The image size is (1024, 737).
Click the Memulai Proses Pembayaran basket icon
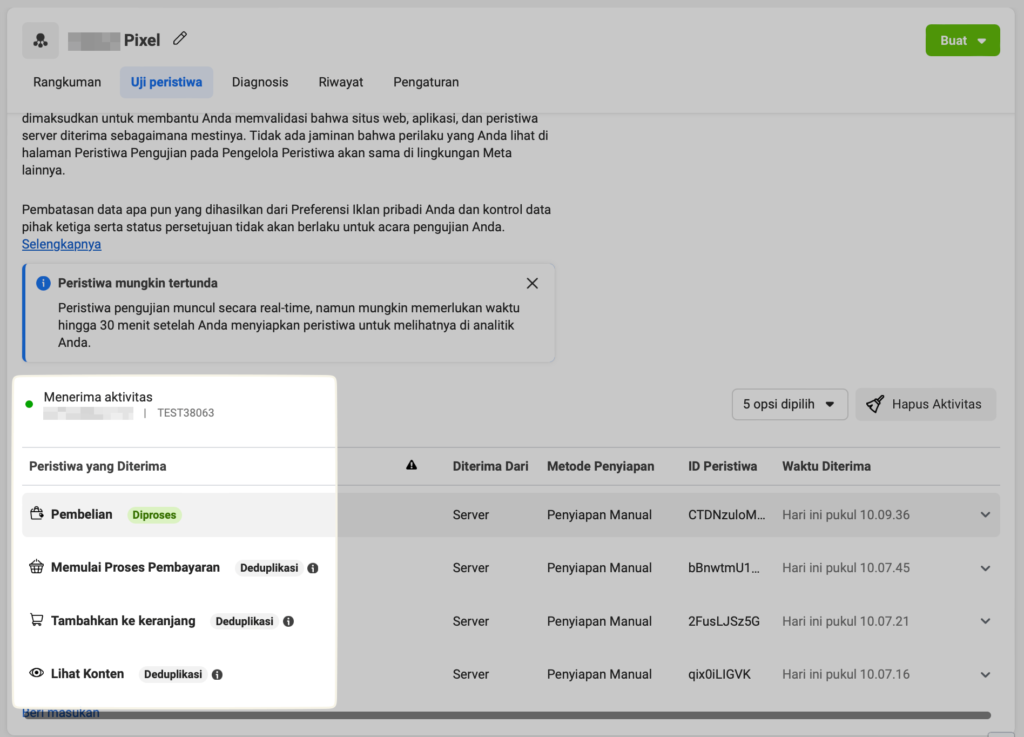click(x=37, y=567)
